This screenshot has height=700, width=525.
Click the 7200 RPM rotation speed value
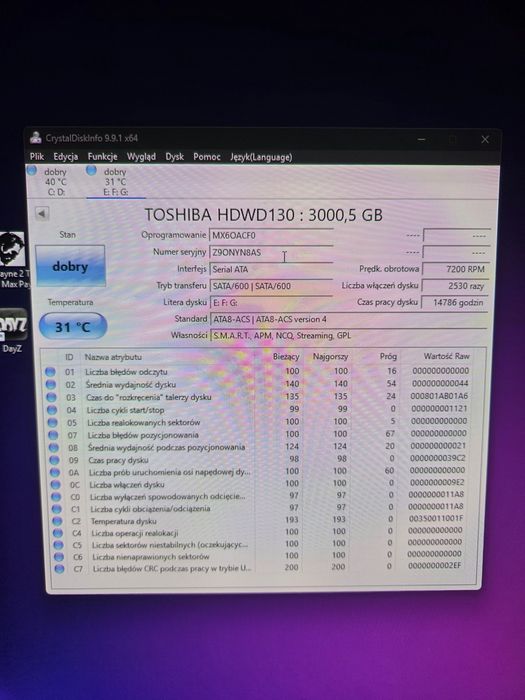(456, 269)
